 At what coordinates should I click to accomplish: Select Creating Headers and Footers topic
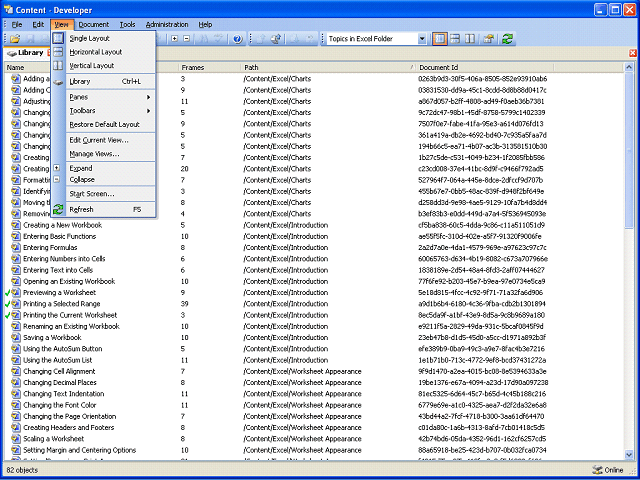coord(69,428)
